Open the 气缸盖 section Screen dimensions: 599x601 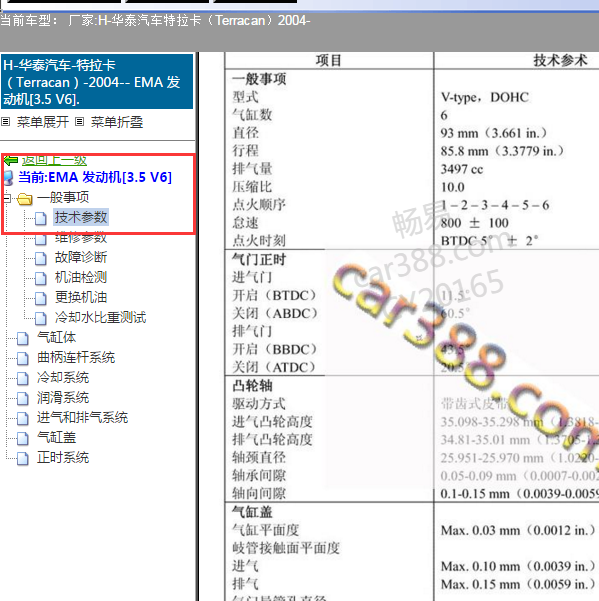(56, 437)
